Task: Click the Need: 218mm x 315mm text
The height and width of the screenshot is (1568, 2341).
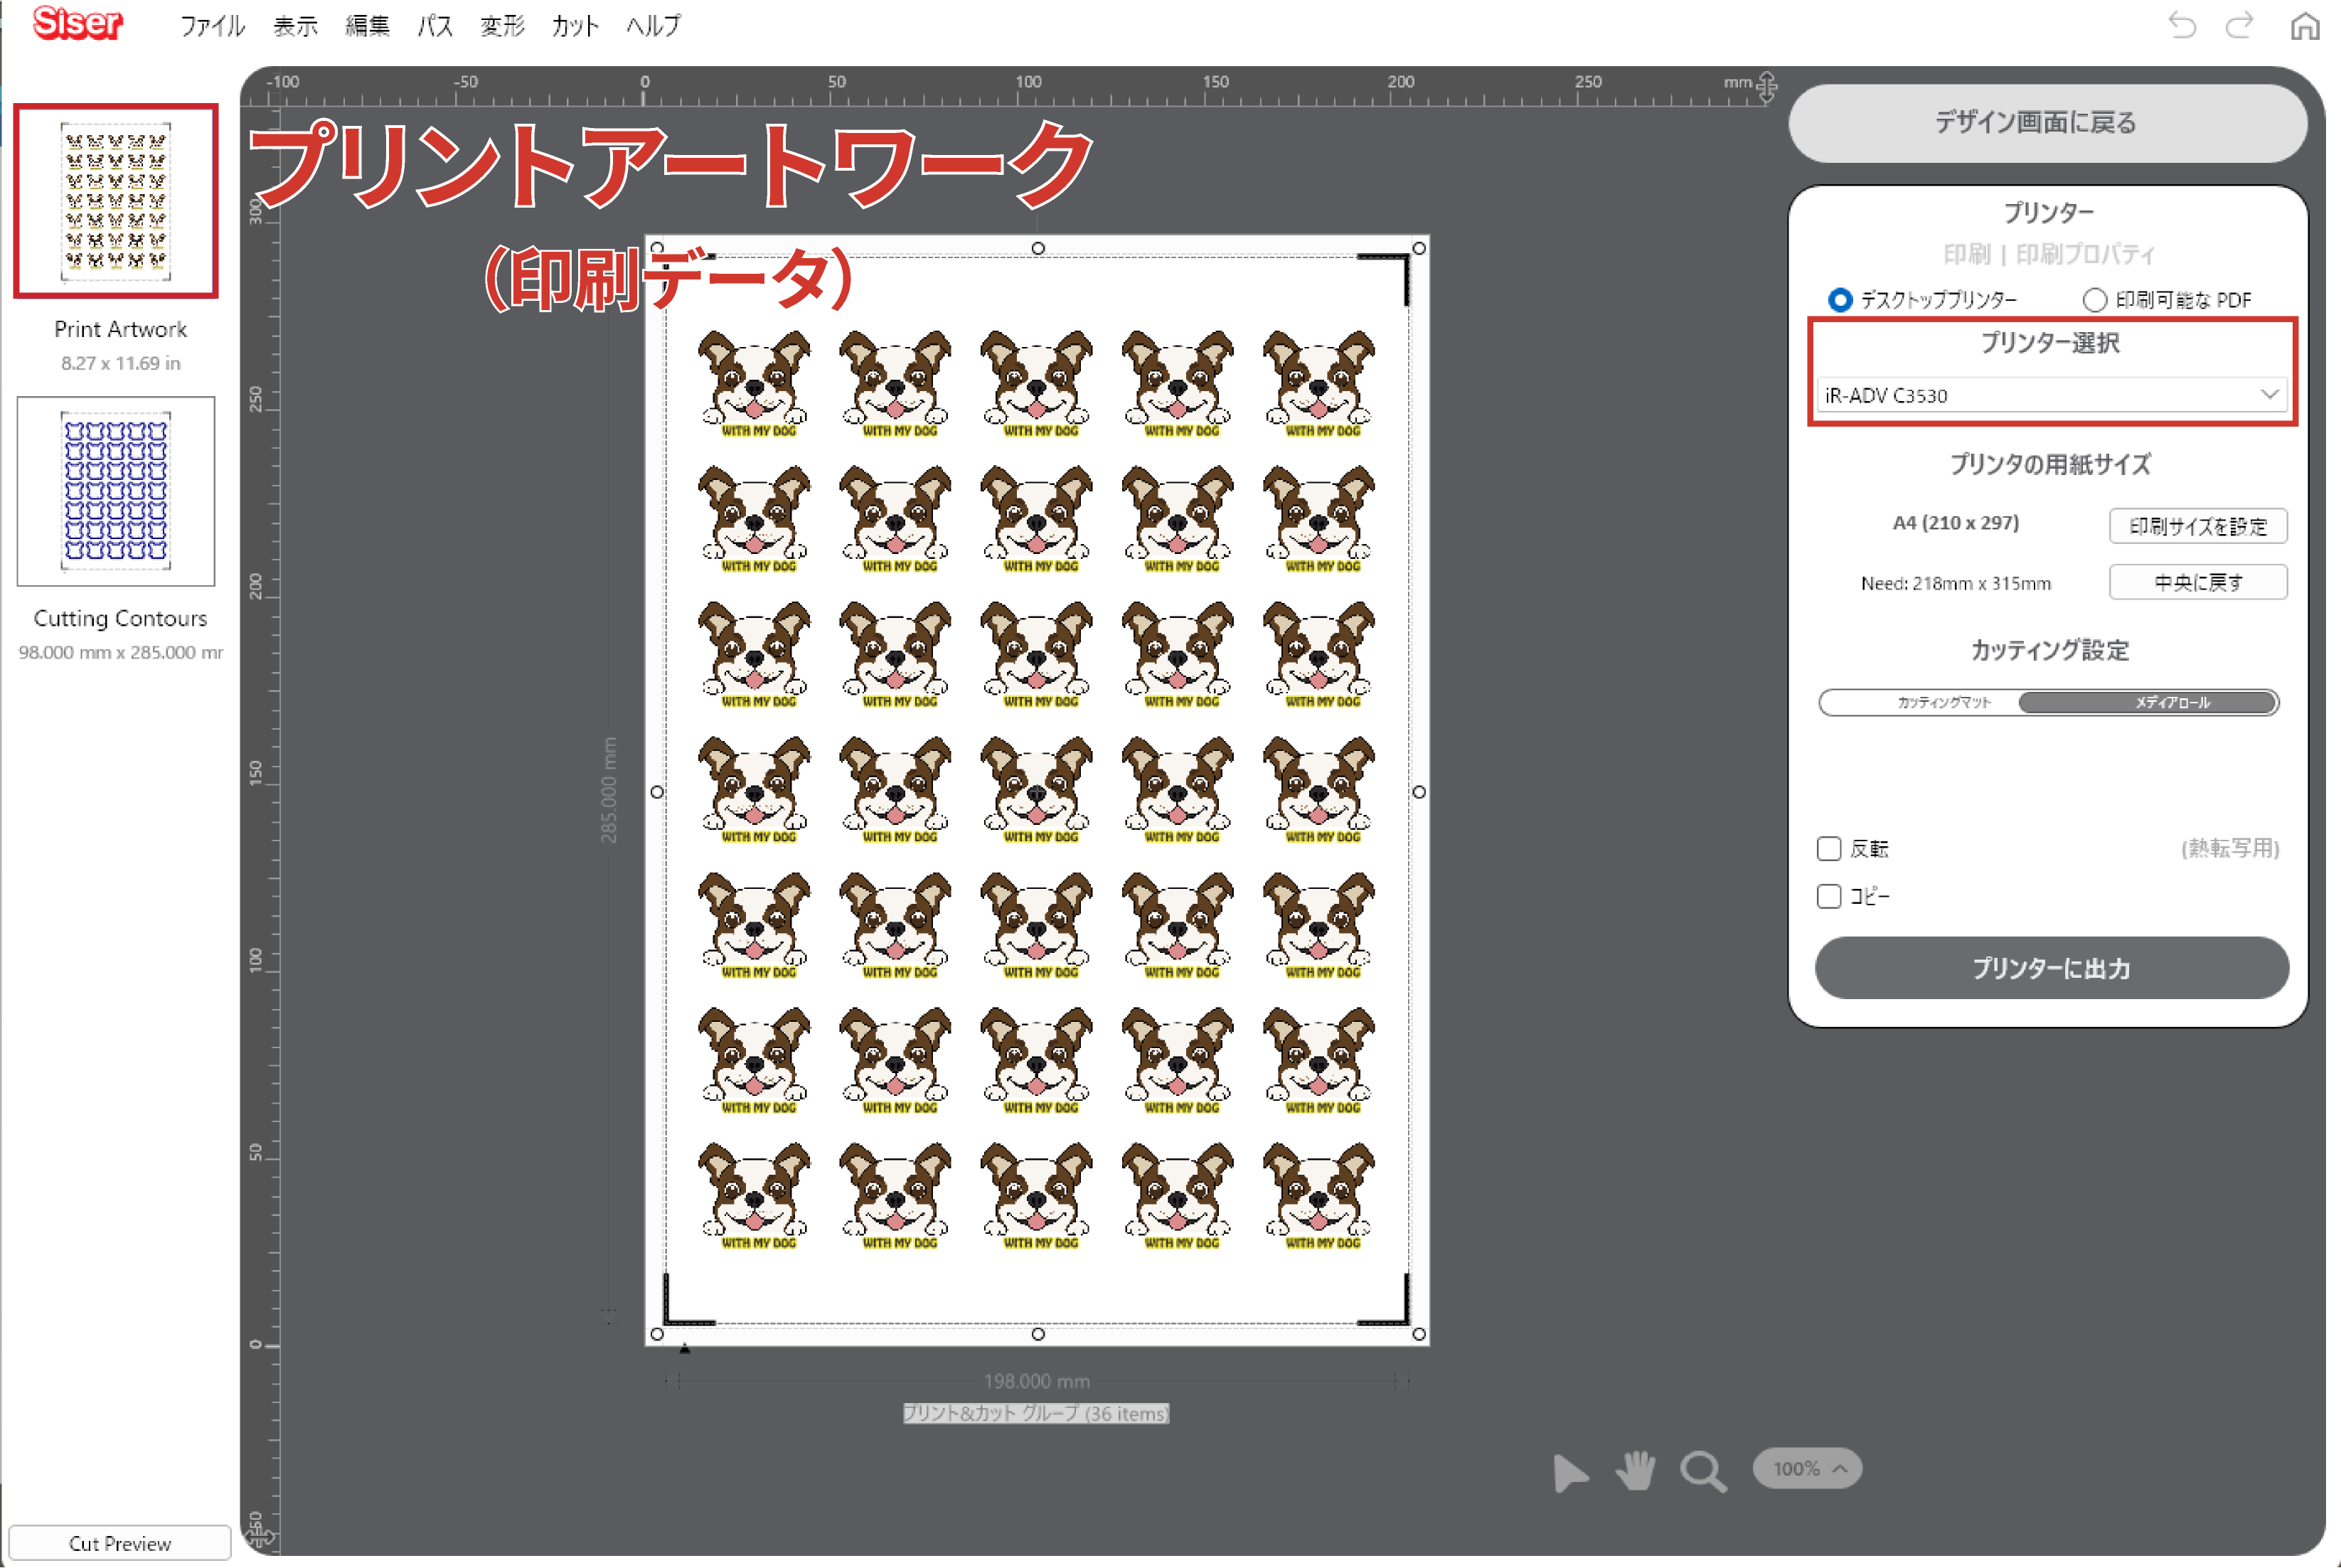Action: [x=1955, y=583]
